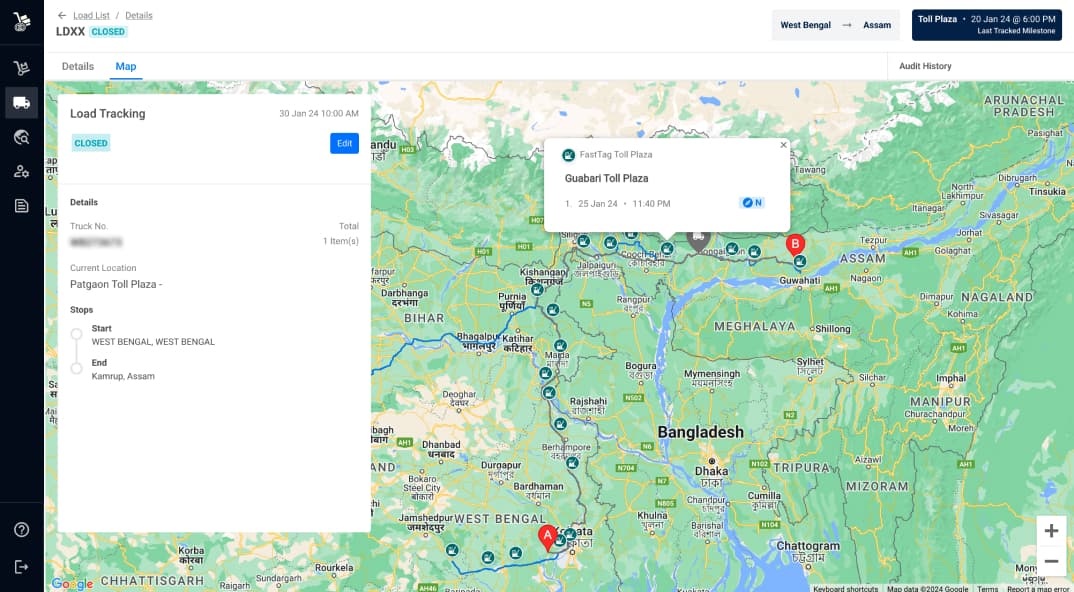Click the hand-cart icon below the logo

pos(21,68)
